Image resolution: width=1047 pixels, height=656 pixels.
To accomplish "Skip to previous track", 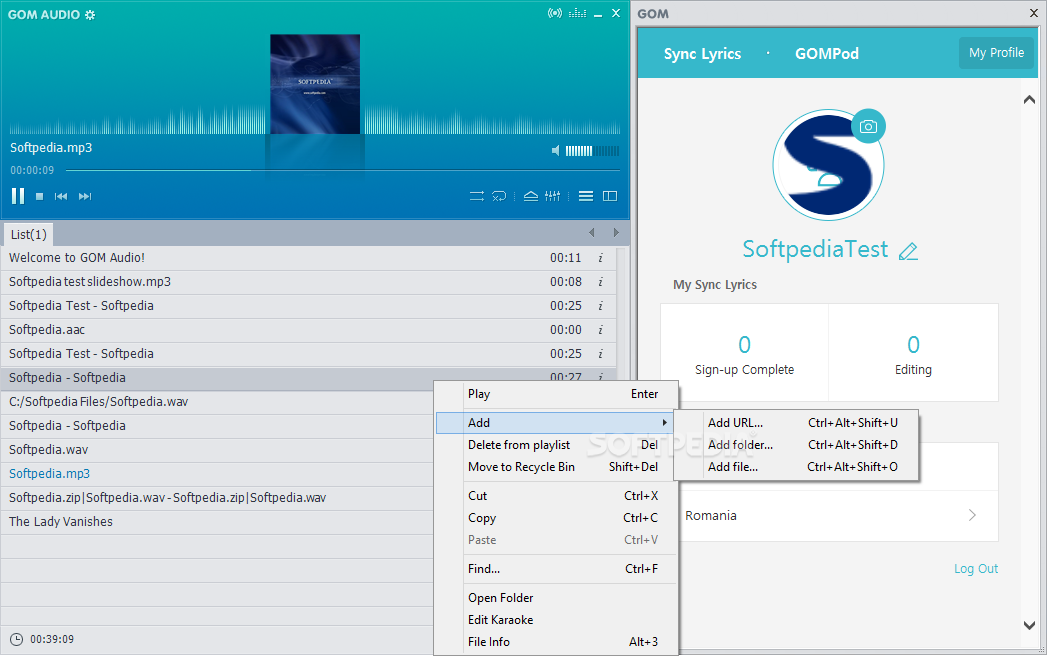I will point(61,196).
